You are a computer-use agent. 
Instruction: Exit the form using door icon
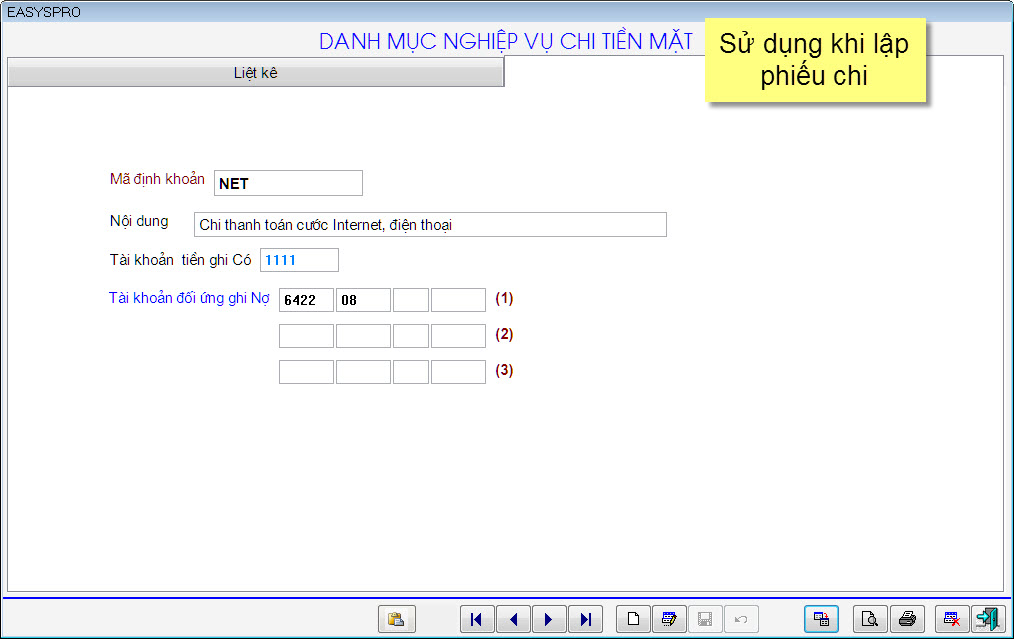988,619
